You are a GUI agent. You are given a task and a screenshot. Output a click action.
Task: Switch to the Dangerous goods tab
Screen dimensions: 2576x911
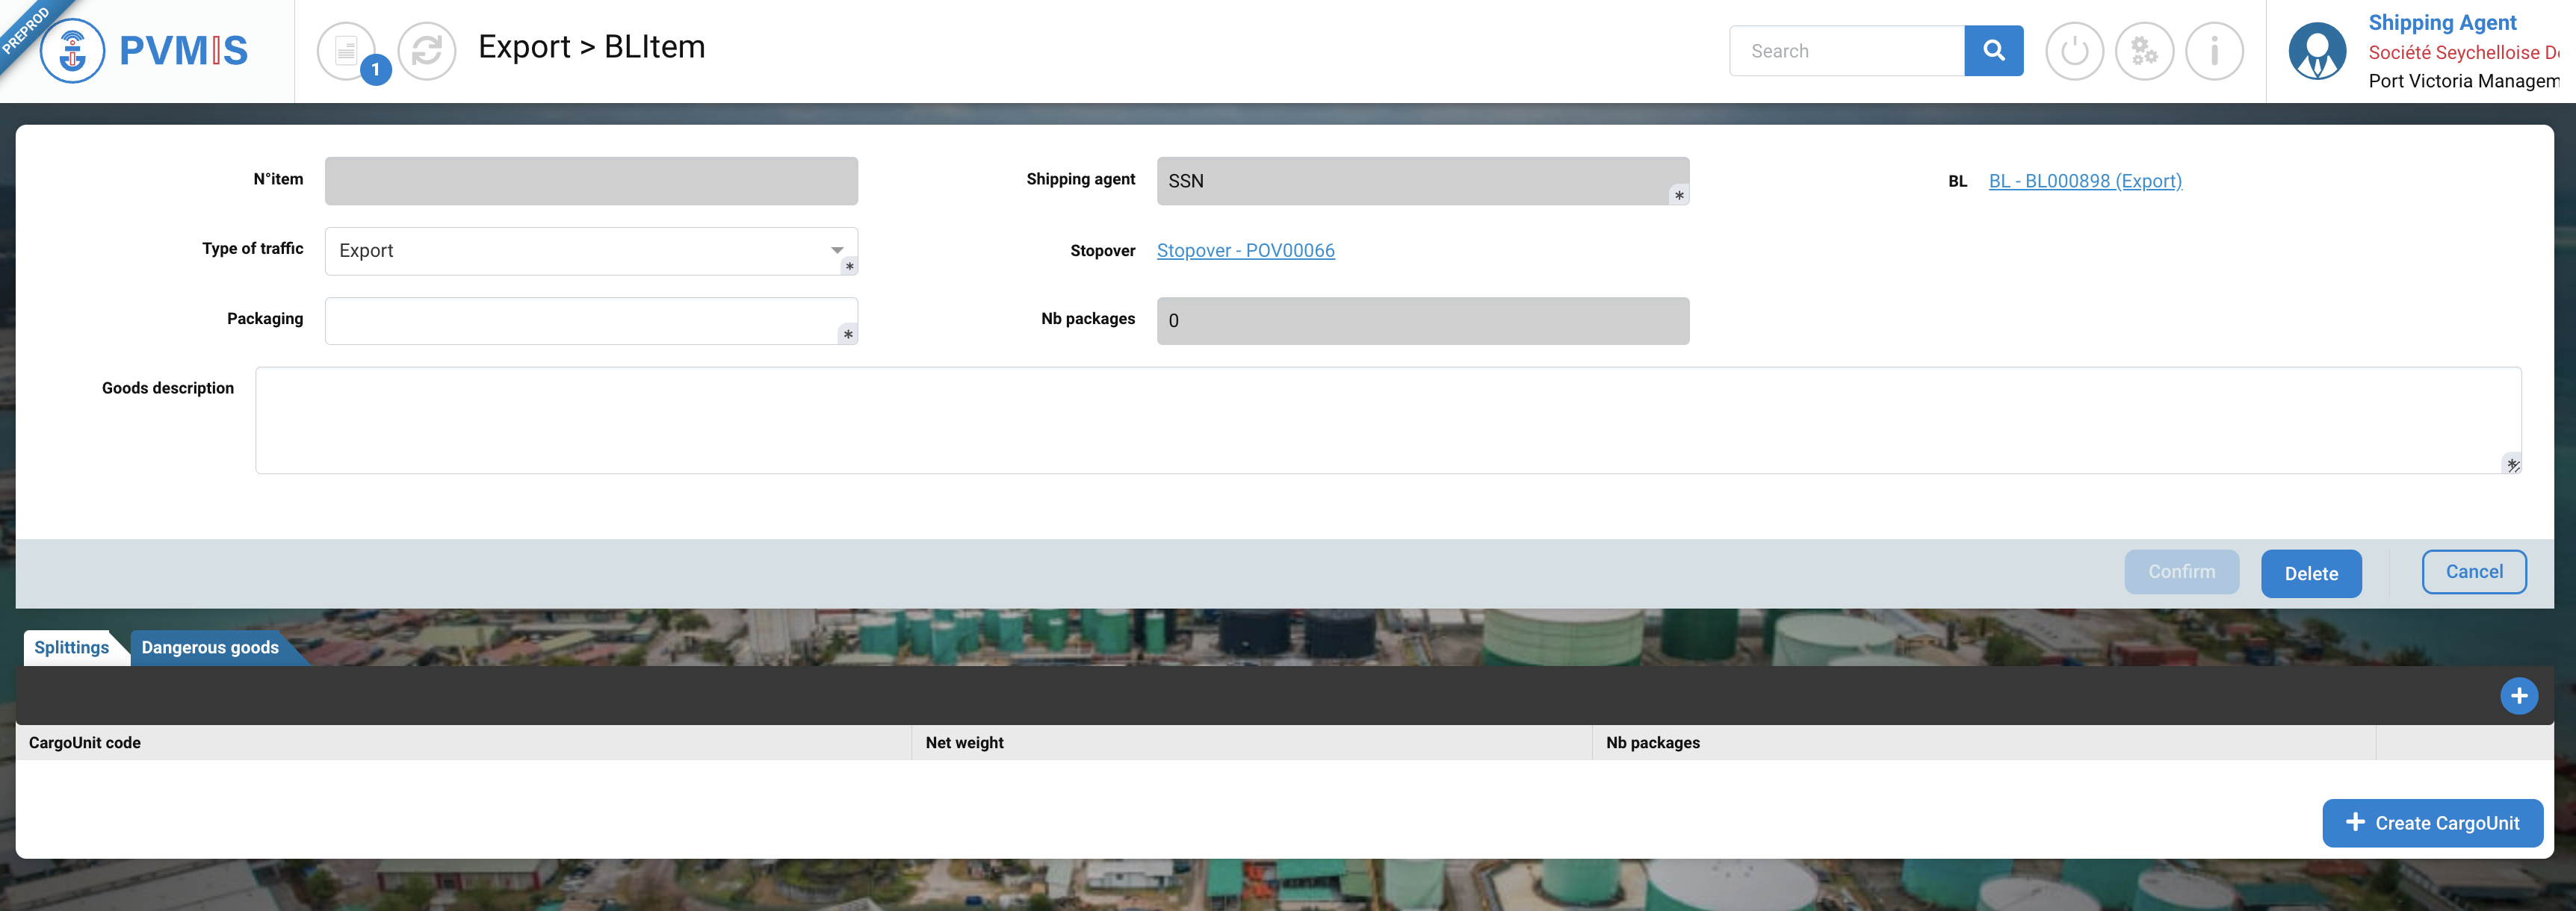tap(210, 647)
